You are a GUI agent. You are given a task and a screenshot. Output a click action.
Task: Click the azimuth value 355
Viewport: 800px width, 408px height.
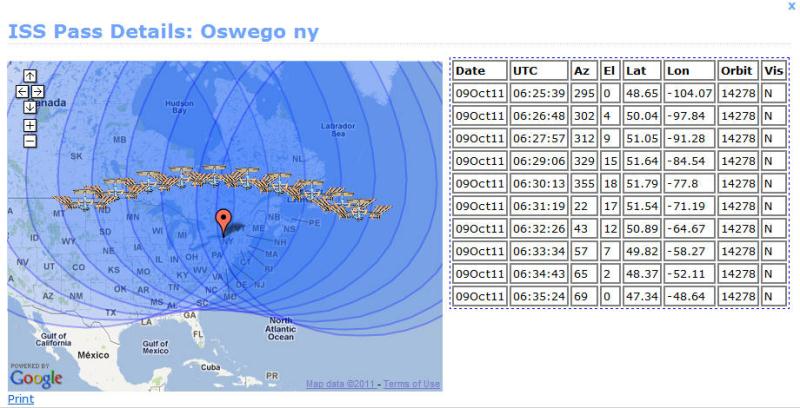[584, 184]
